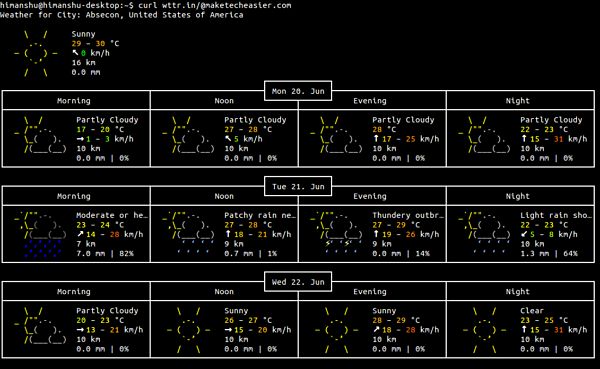Click the "Mon 20. Jun" date box
The width and height of the screenshot is (600, 369).
coord(298,91)
